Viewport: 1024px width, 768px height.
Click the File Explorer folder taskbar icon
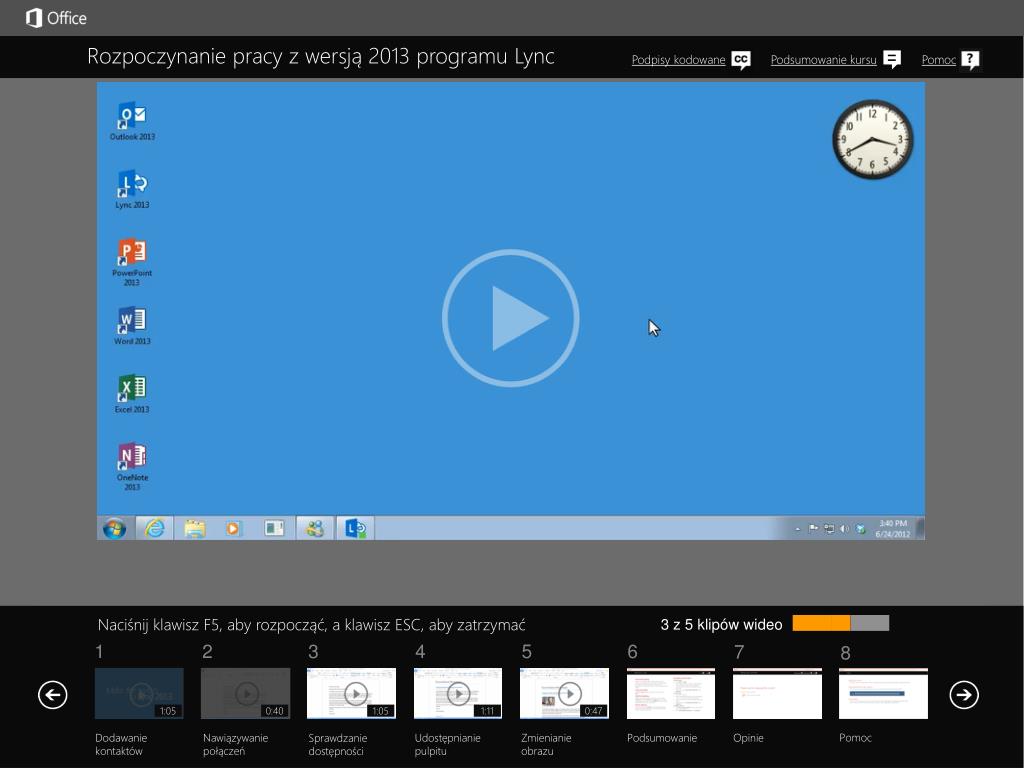point(195,528)
